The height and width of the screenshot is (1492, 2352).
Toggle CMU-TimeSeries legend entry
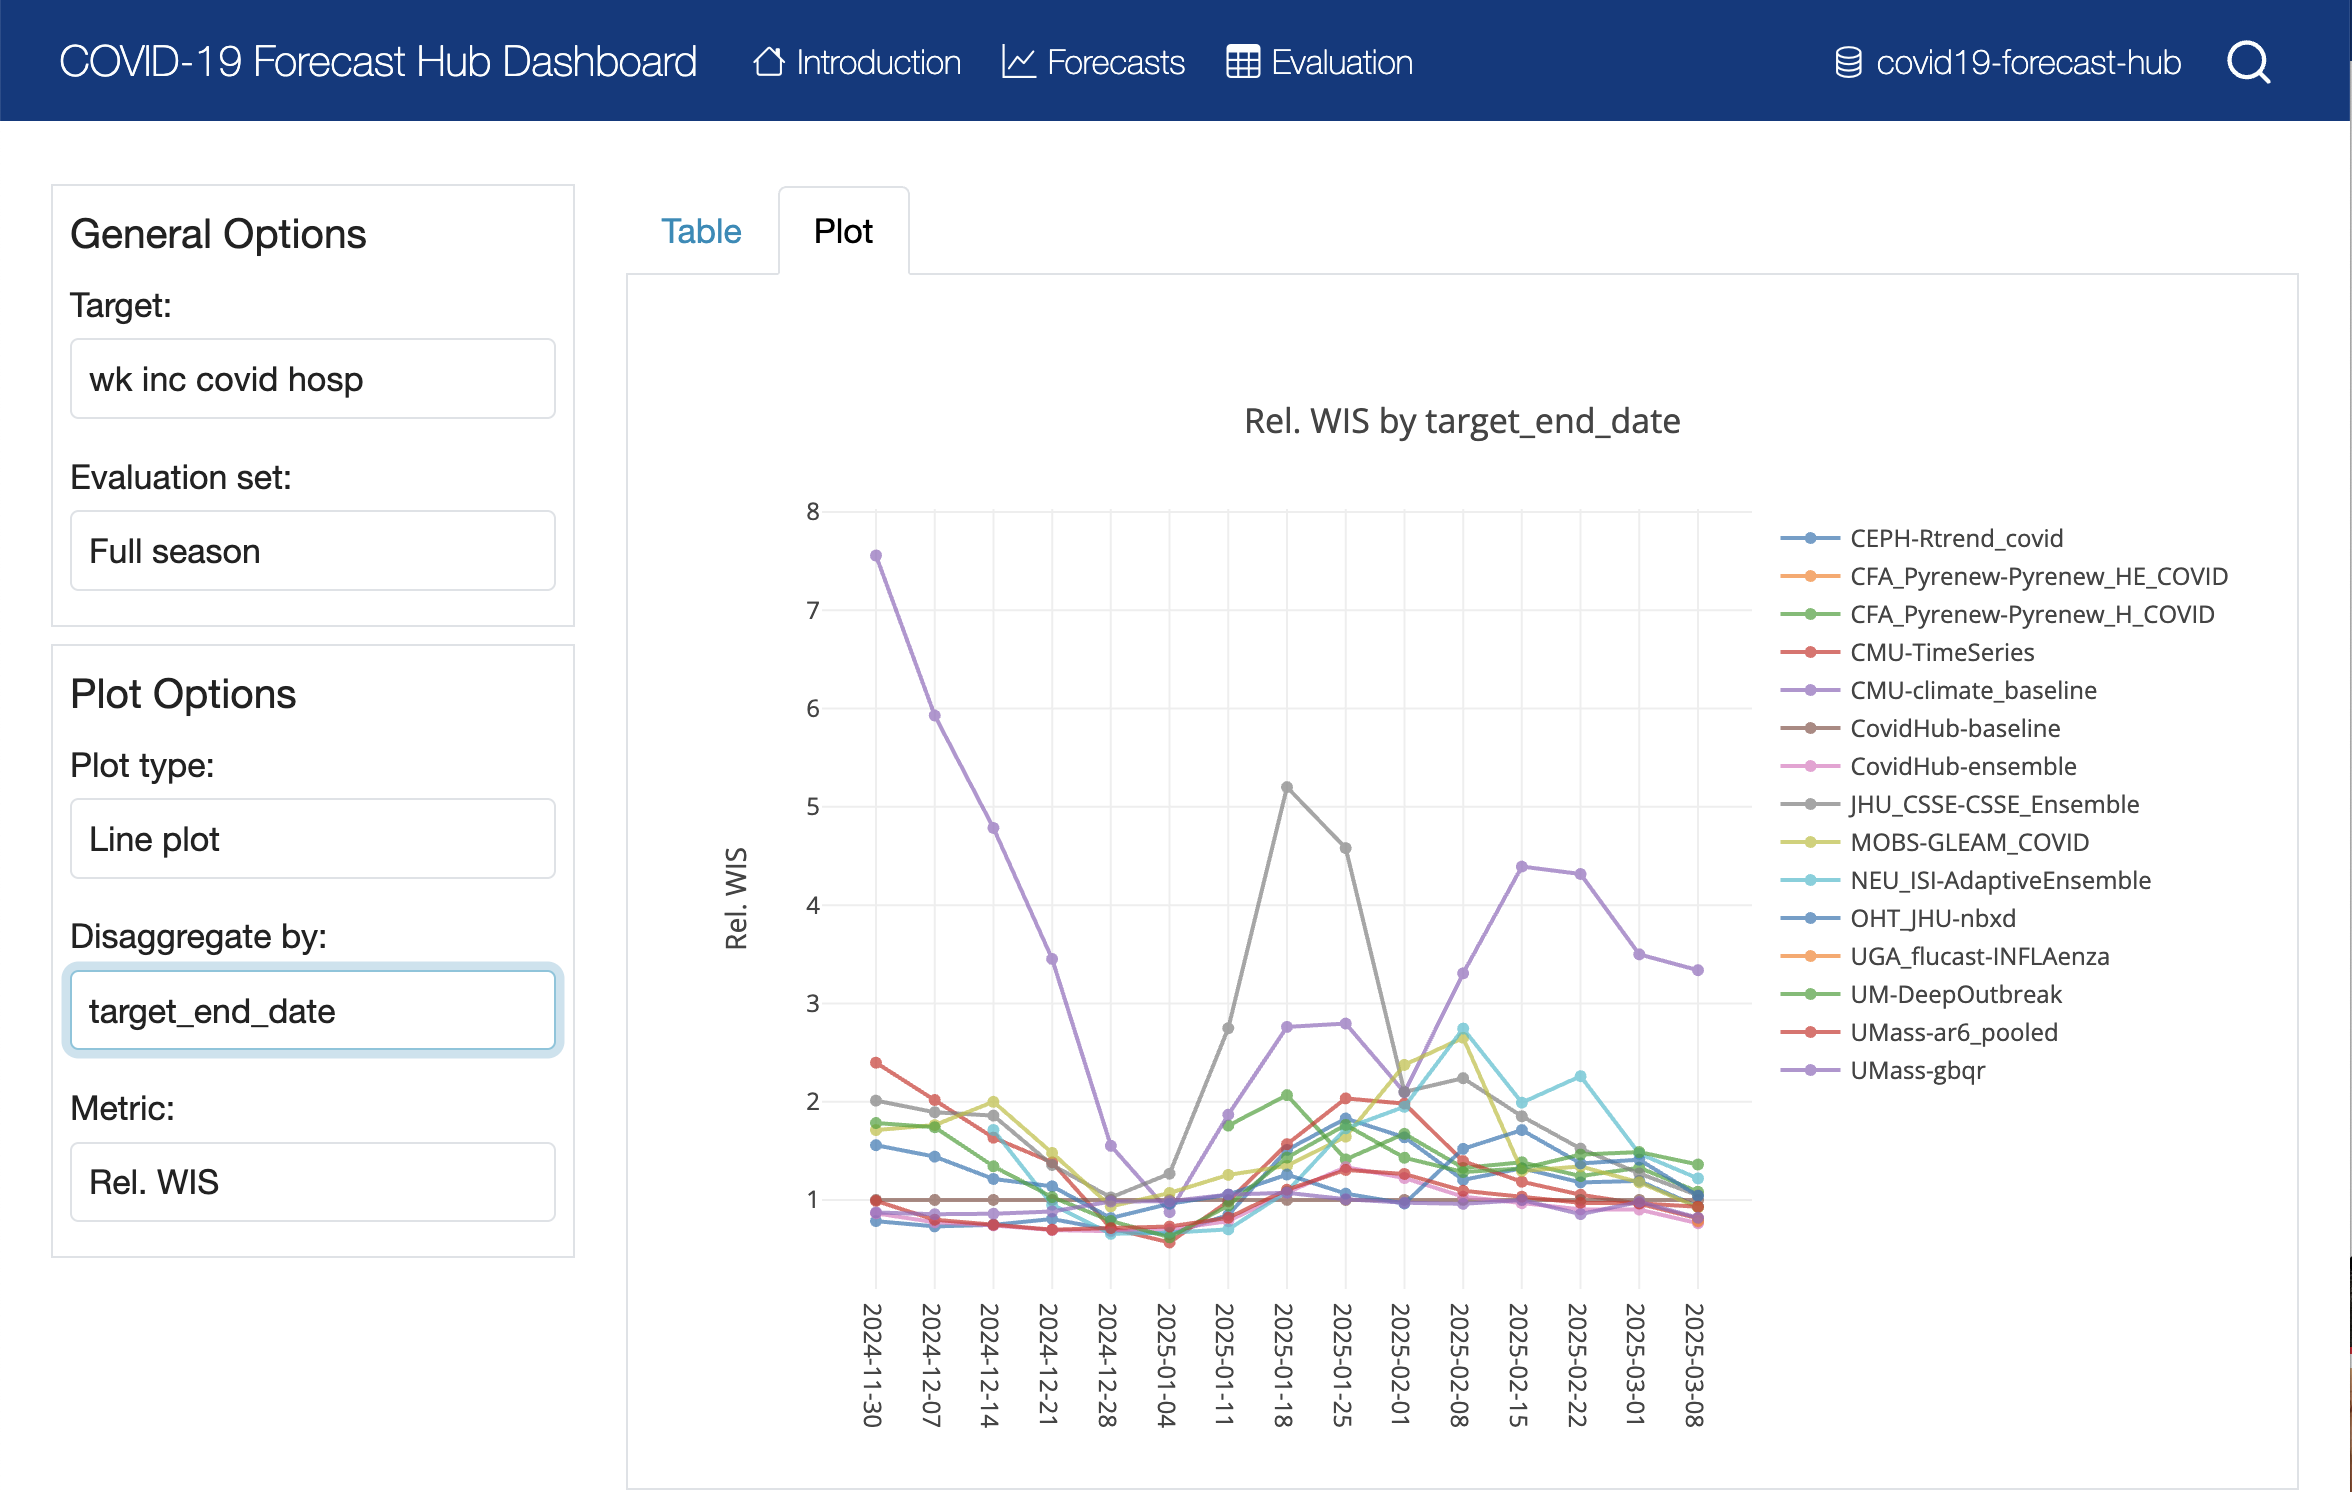tap(1907, 652)
